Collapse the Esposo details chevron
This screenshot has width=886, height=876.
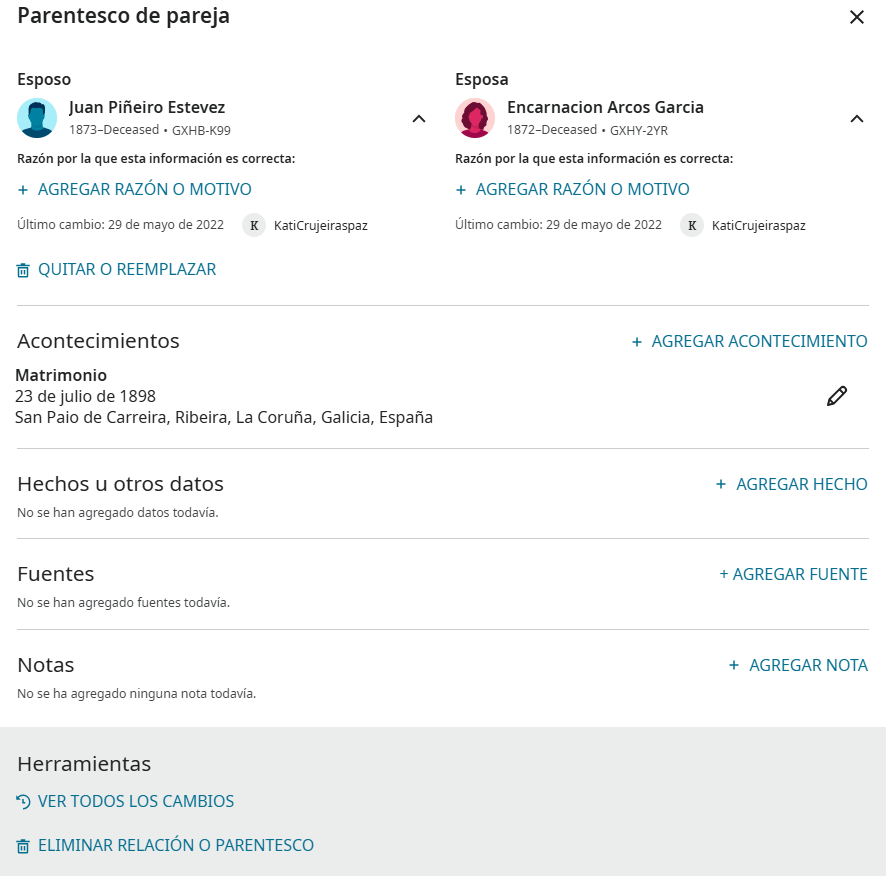coord(419,119)
